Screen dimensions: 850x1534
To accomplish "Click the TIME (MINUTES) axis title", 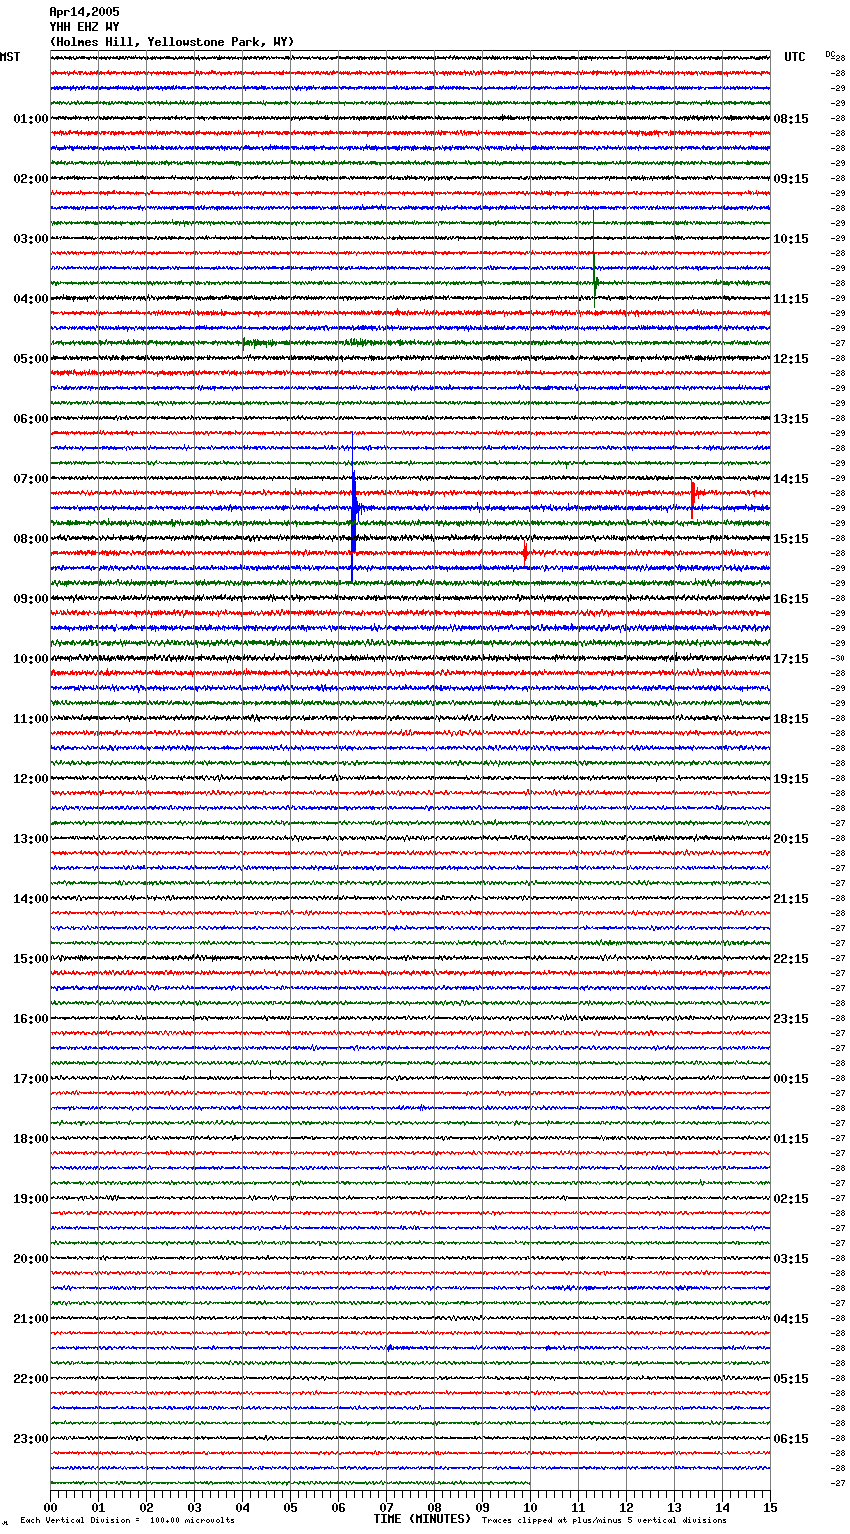I will [422, 1519].
